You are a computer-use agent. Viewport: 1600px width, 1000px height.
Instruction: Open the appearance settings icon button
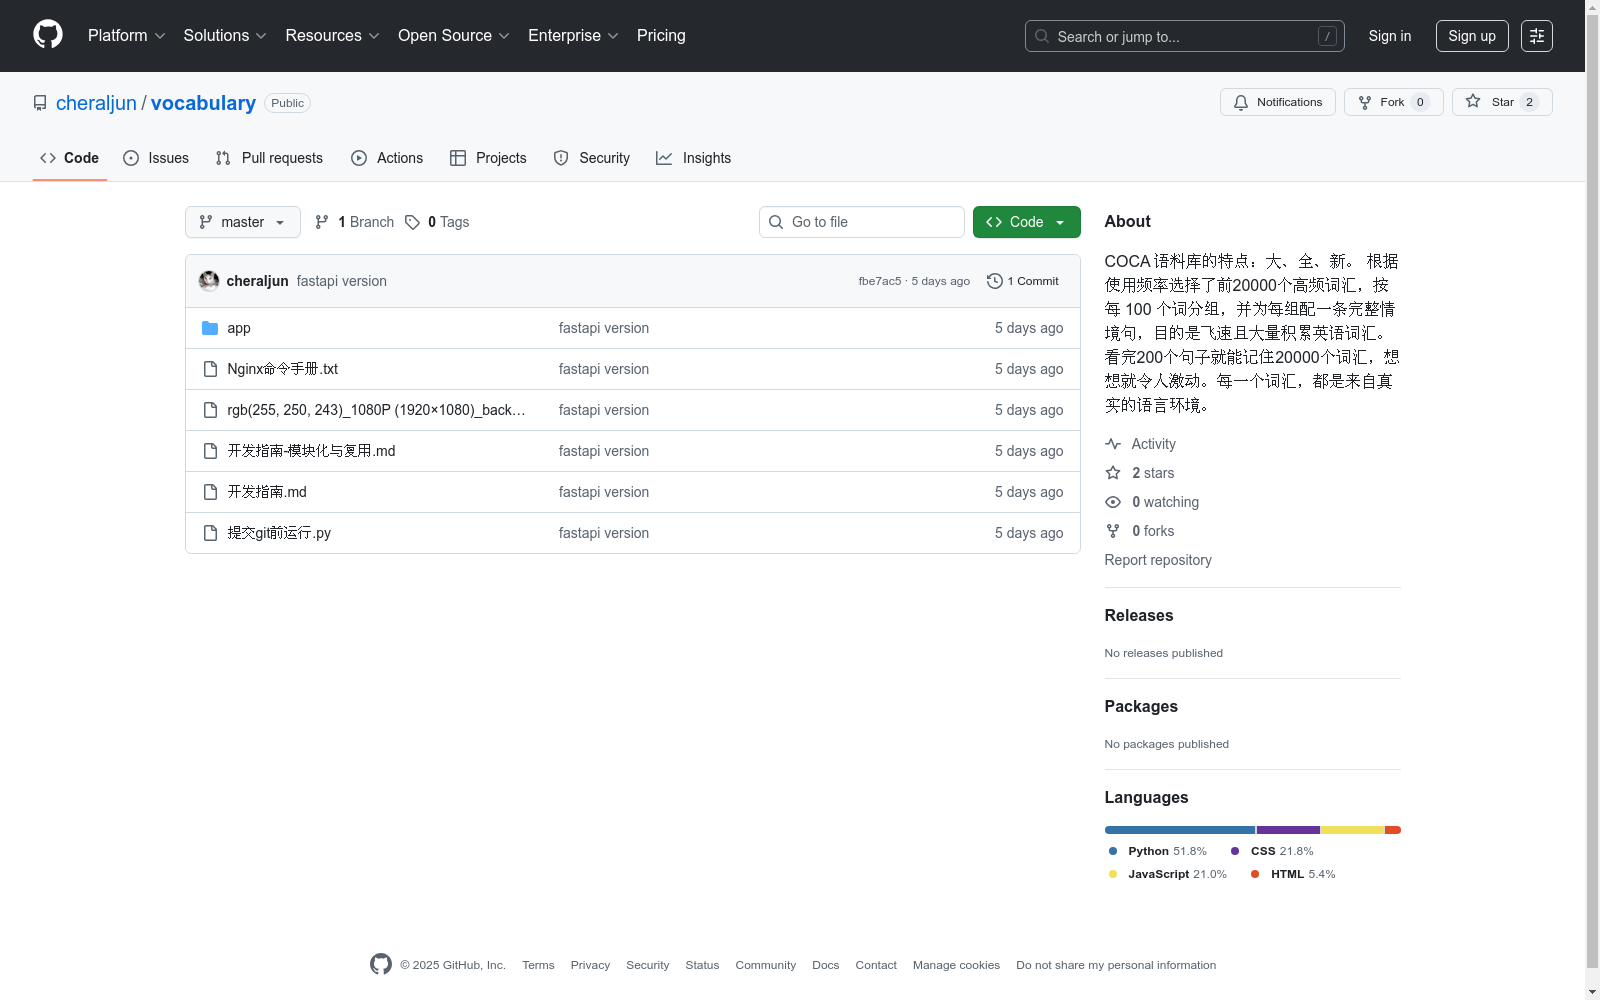(x=1537, y=36)
